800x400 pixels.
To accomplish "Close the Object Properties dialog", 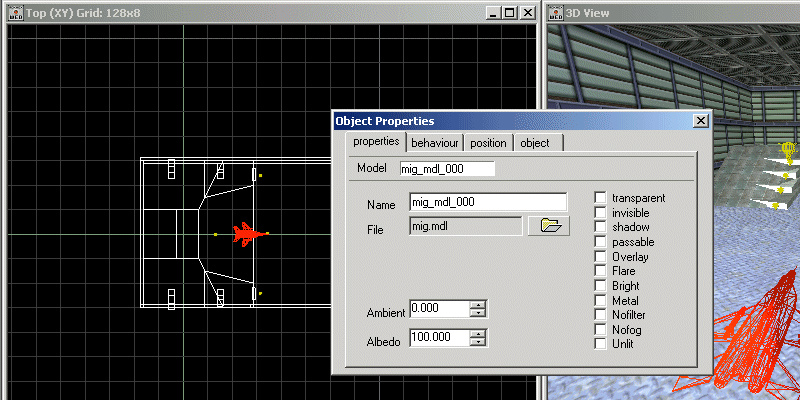I will [700, 121].
